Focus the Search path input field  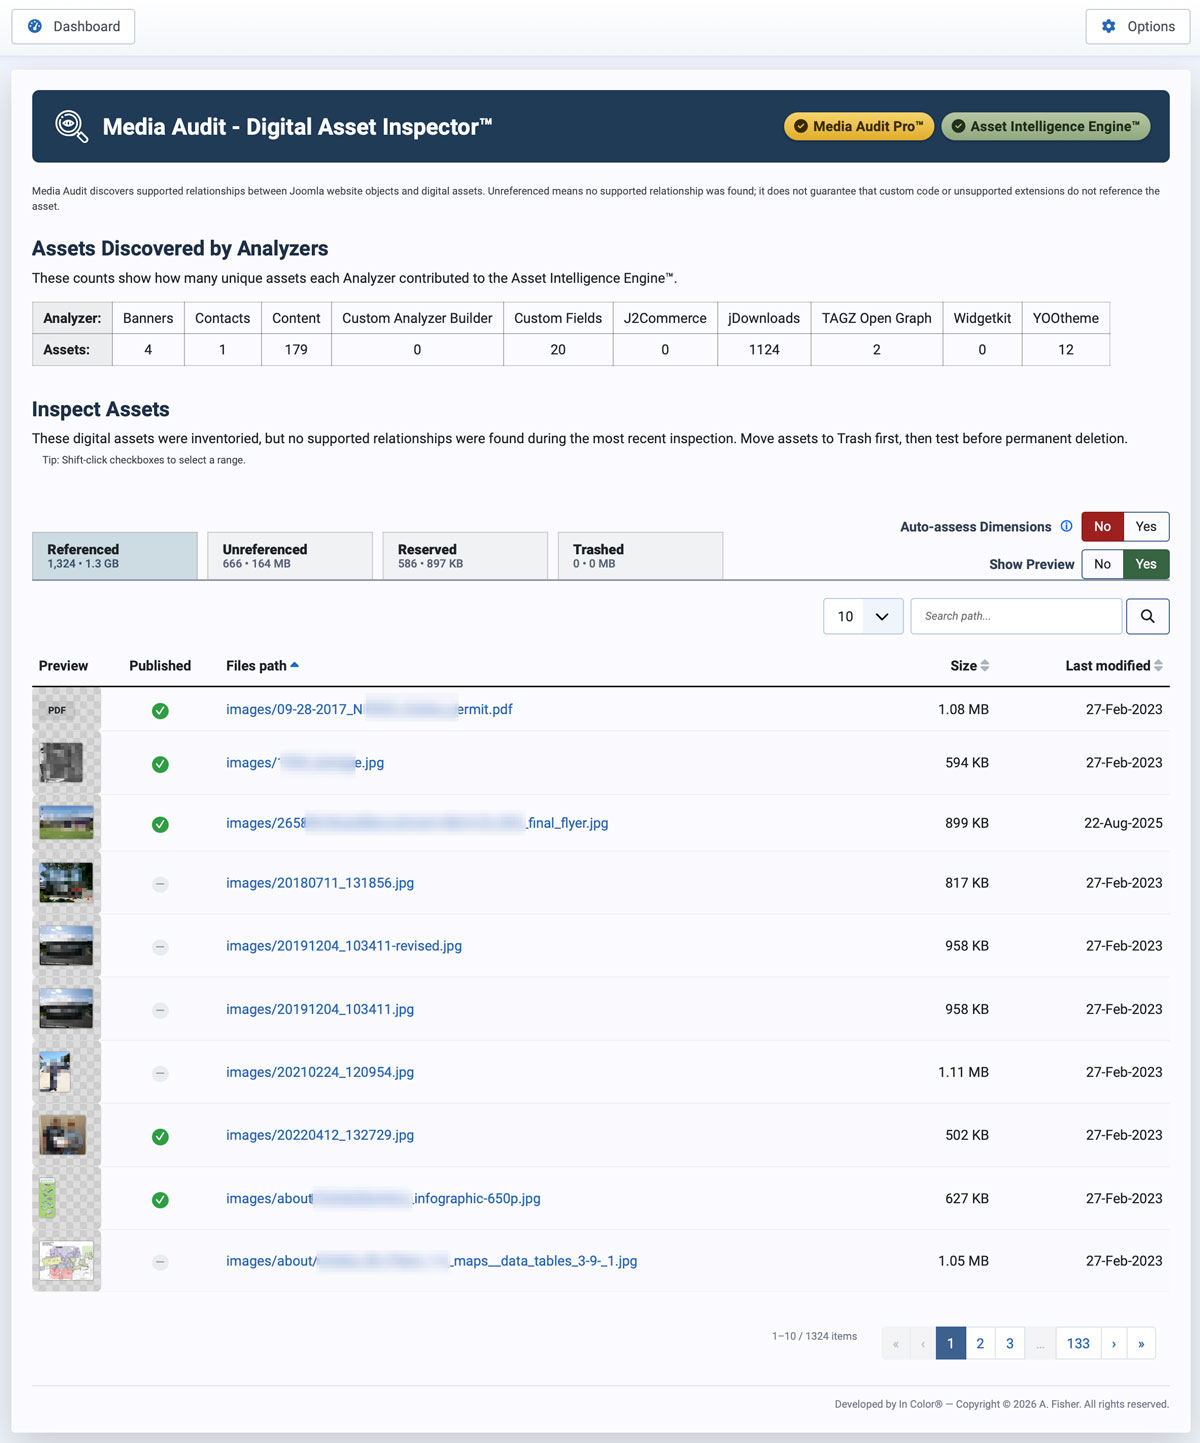tap(1016, 616)
